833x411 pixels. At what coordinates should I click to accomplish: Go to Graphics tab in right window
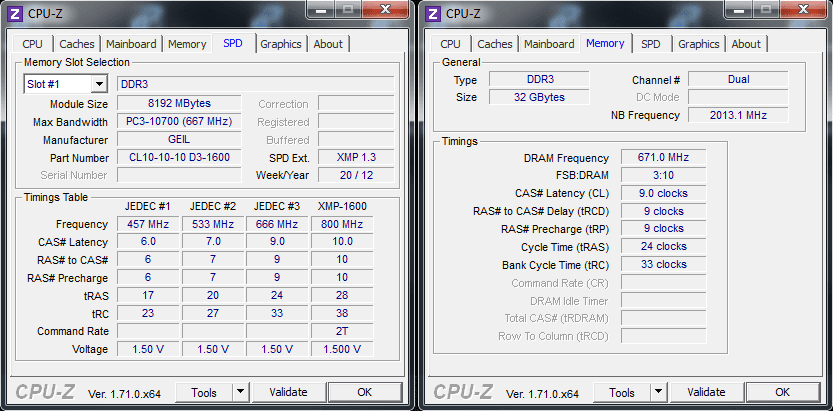pos(699,44)
